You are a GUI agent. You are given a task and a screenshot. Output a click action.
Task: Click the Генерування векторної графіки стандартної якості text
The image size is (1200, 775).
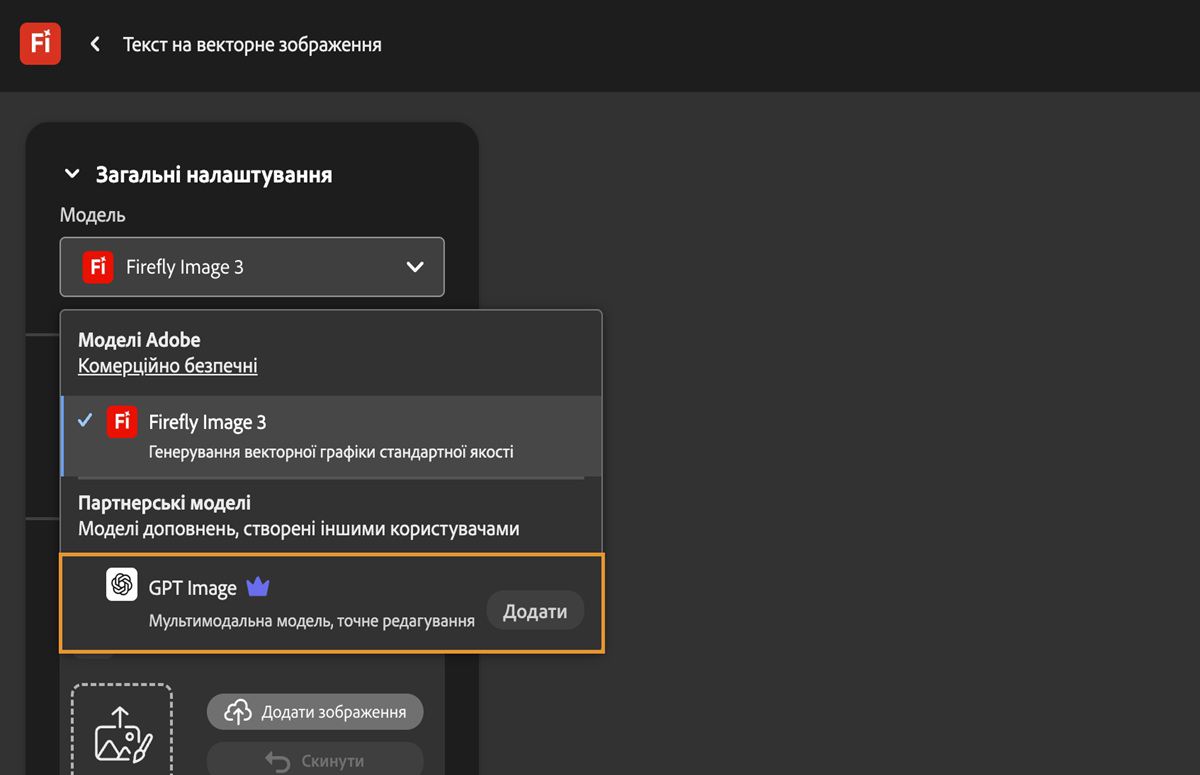[331, 452]
